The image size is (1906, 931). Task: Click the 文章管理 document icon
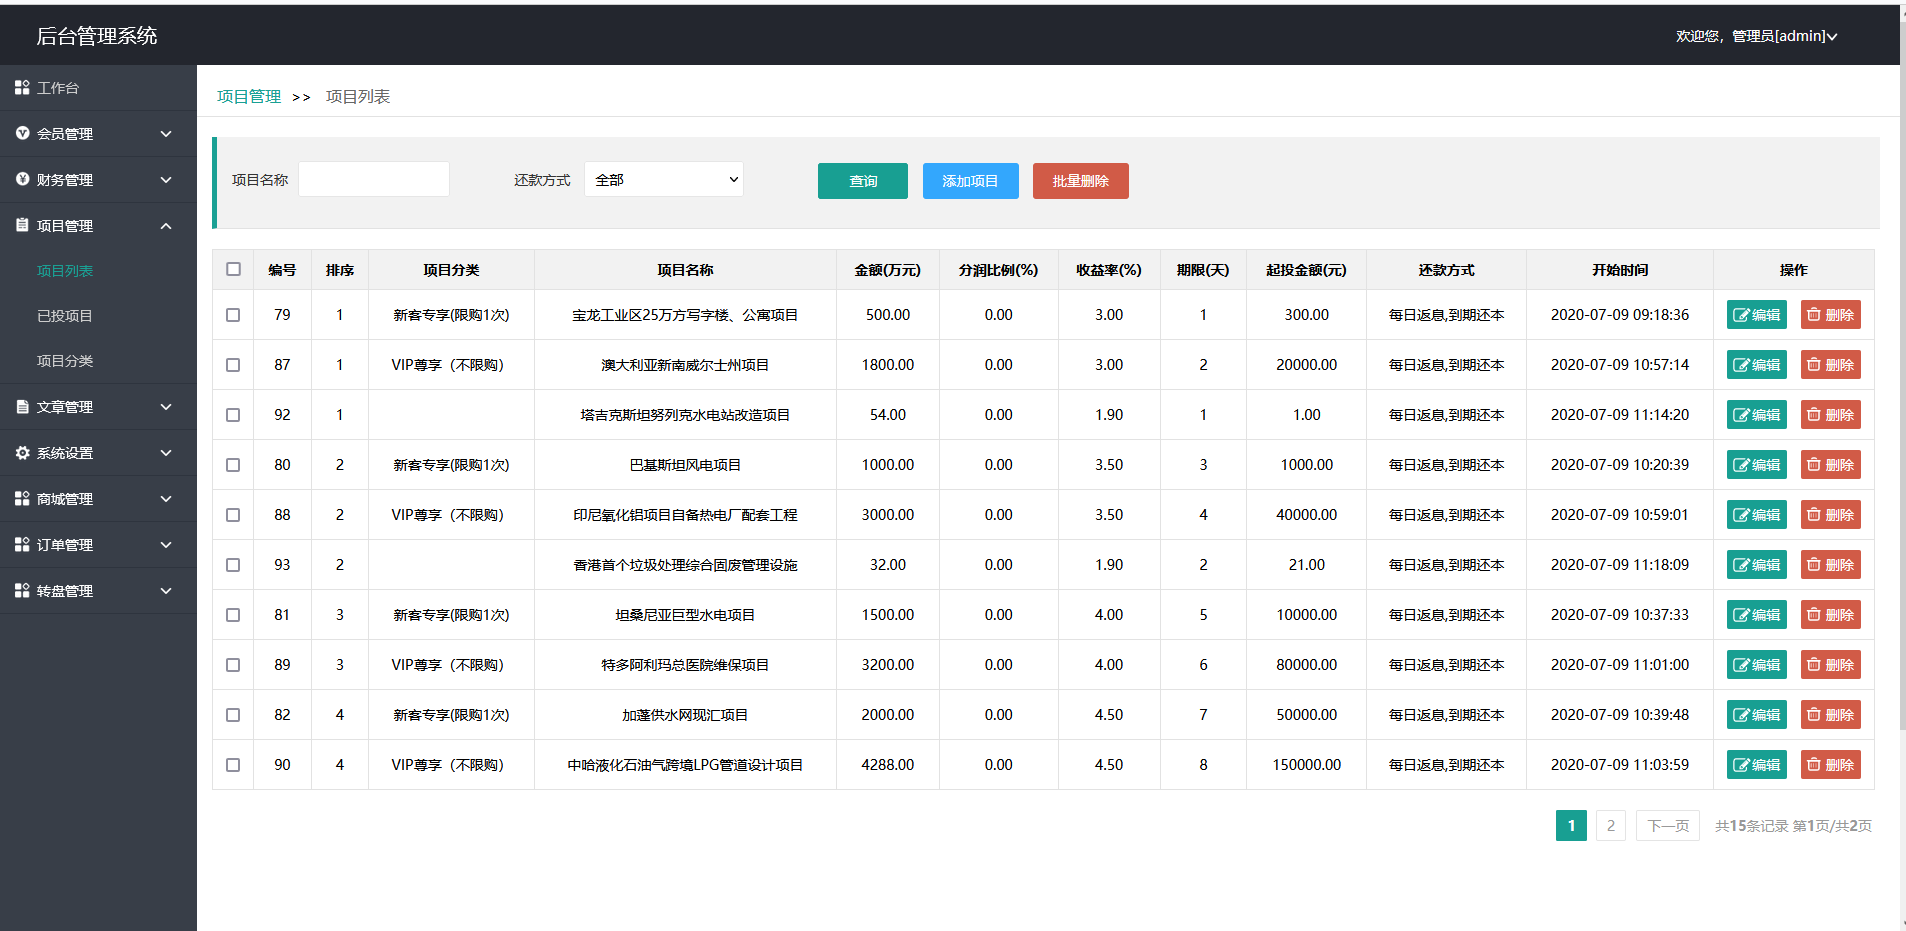click(x=22, y=407)
